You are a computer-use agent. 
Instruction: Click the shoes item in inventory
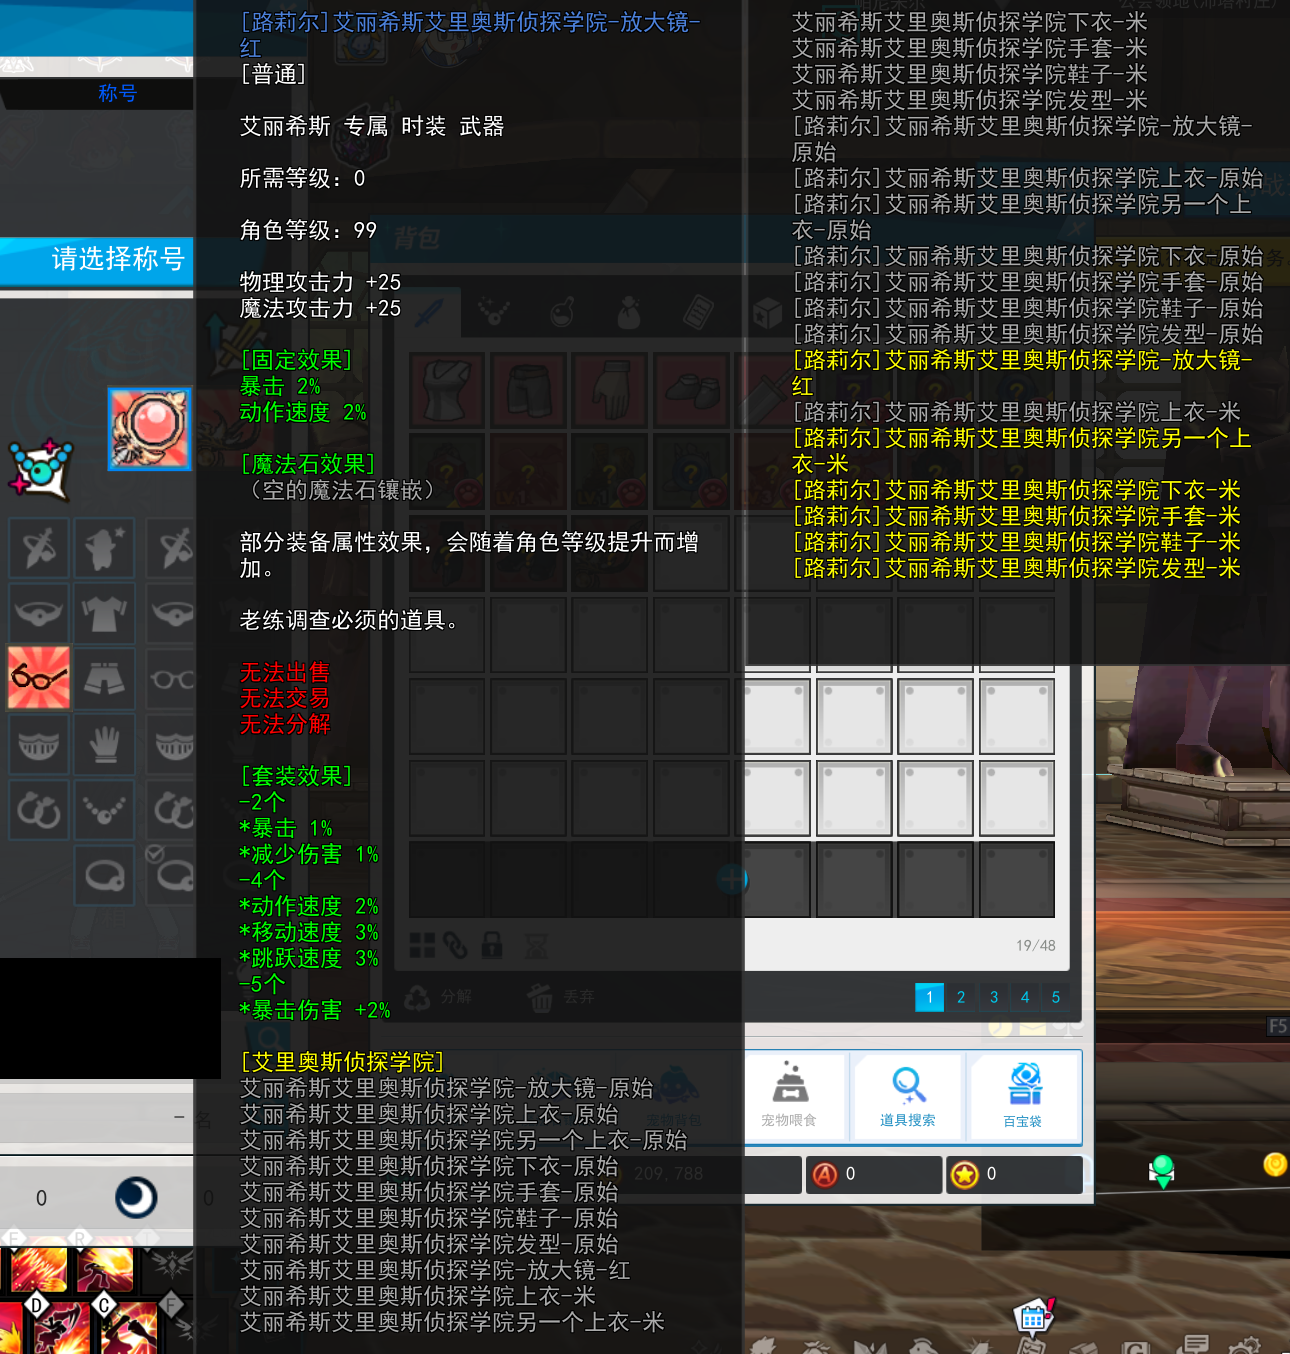tap(691, 389)
